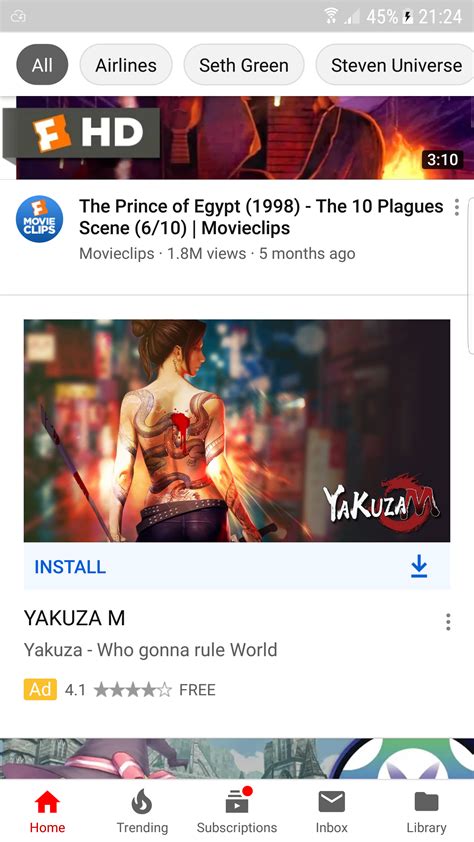
Task: Open the partially visible video thumbnail at bottom
Action: point(237,758)
